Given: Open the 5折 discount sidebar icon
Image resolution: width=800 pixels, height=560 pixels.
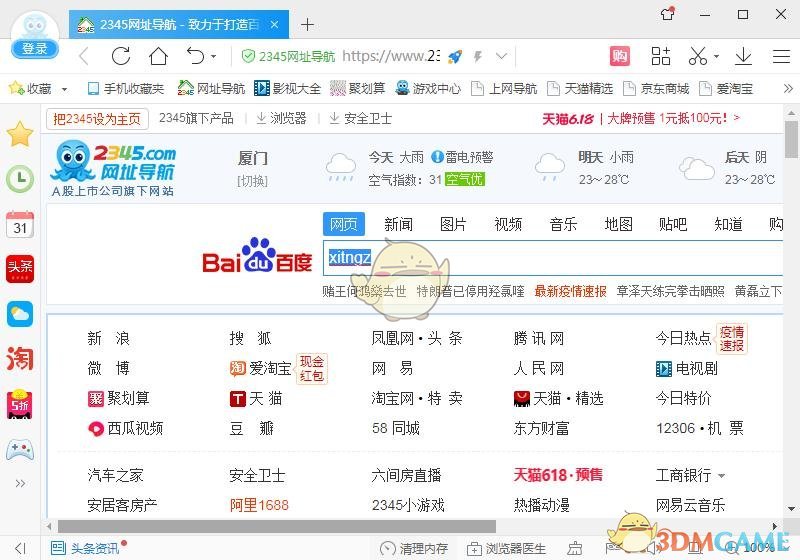Looking at the screenshot, I should click(20, 404).
